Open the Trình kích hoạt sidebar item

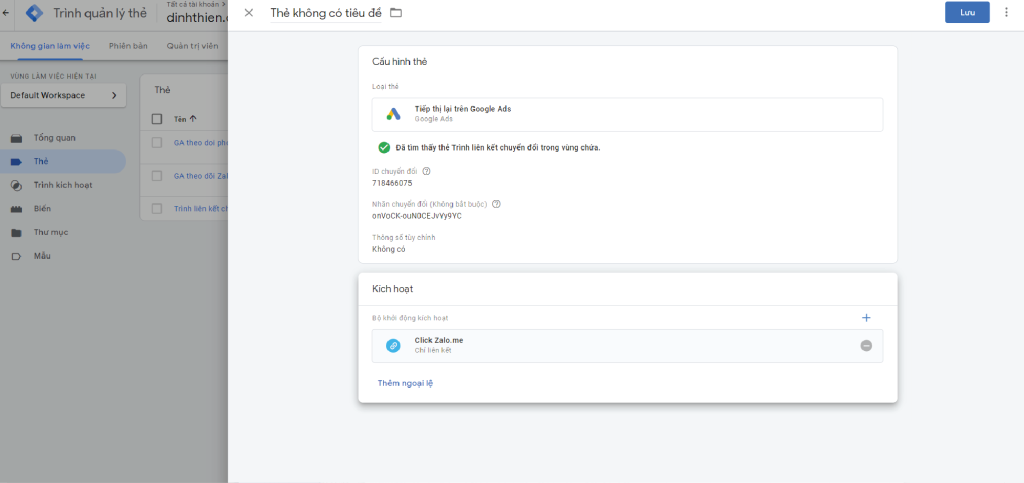pos(62,185)
